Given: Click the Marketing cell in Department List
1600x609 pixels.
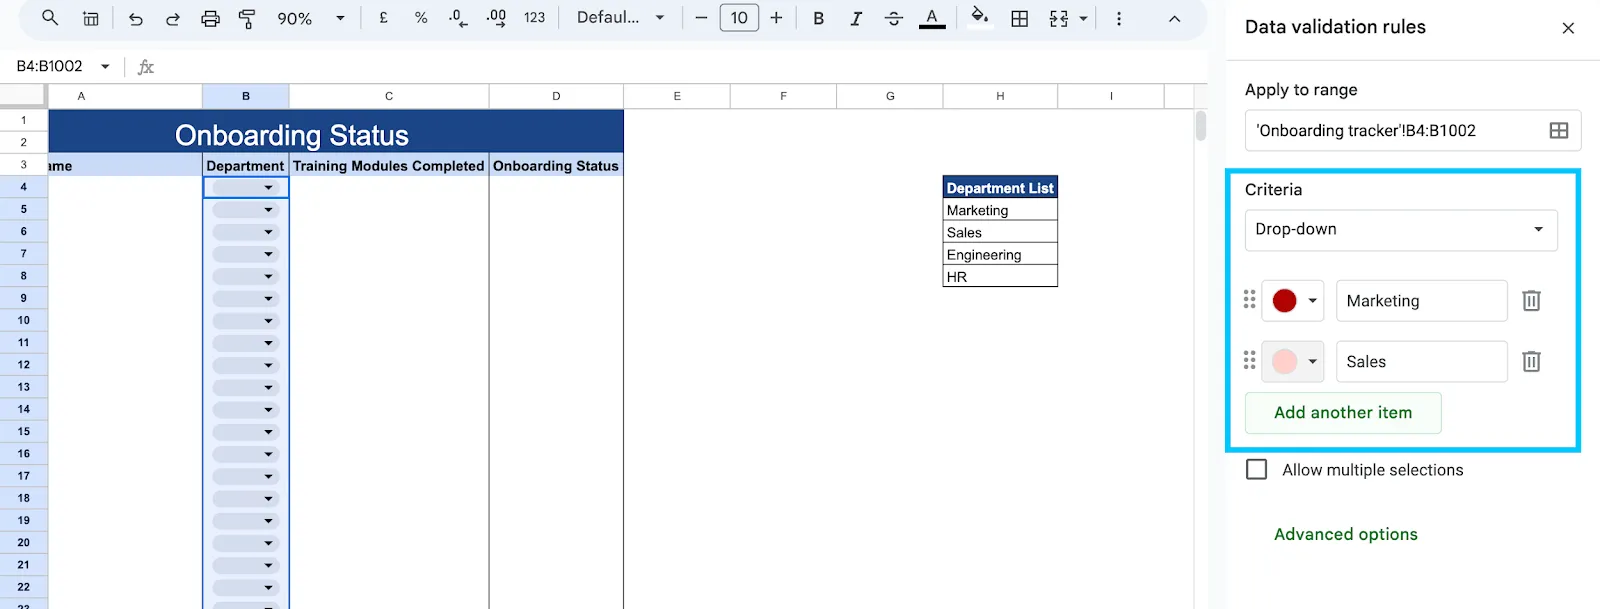Looking at the screenshot, I should (1000, 211).
